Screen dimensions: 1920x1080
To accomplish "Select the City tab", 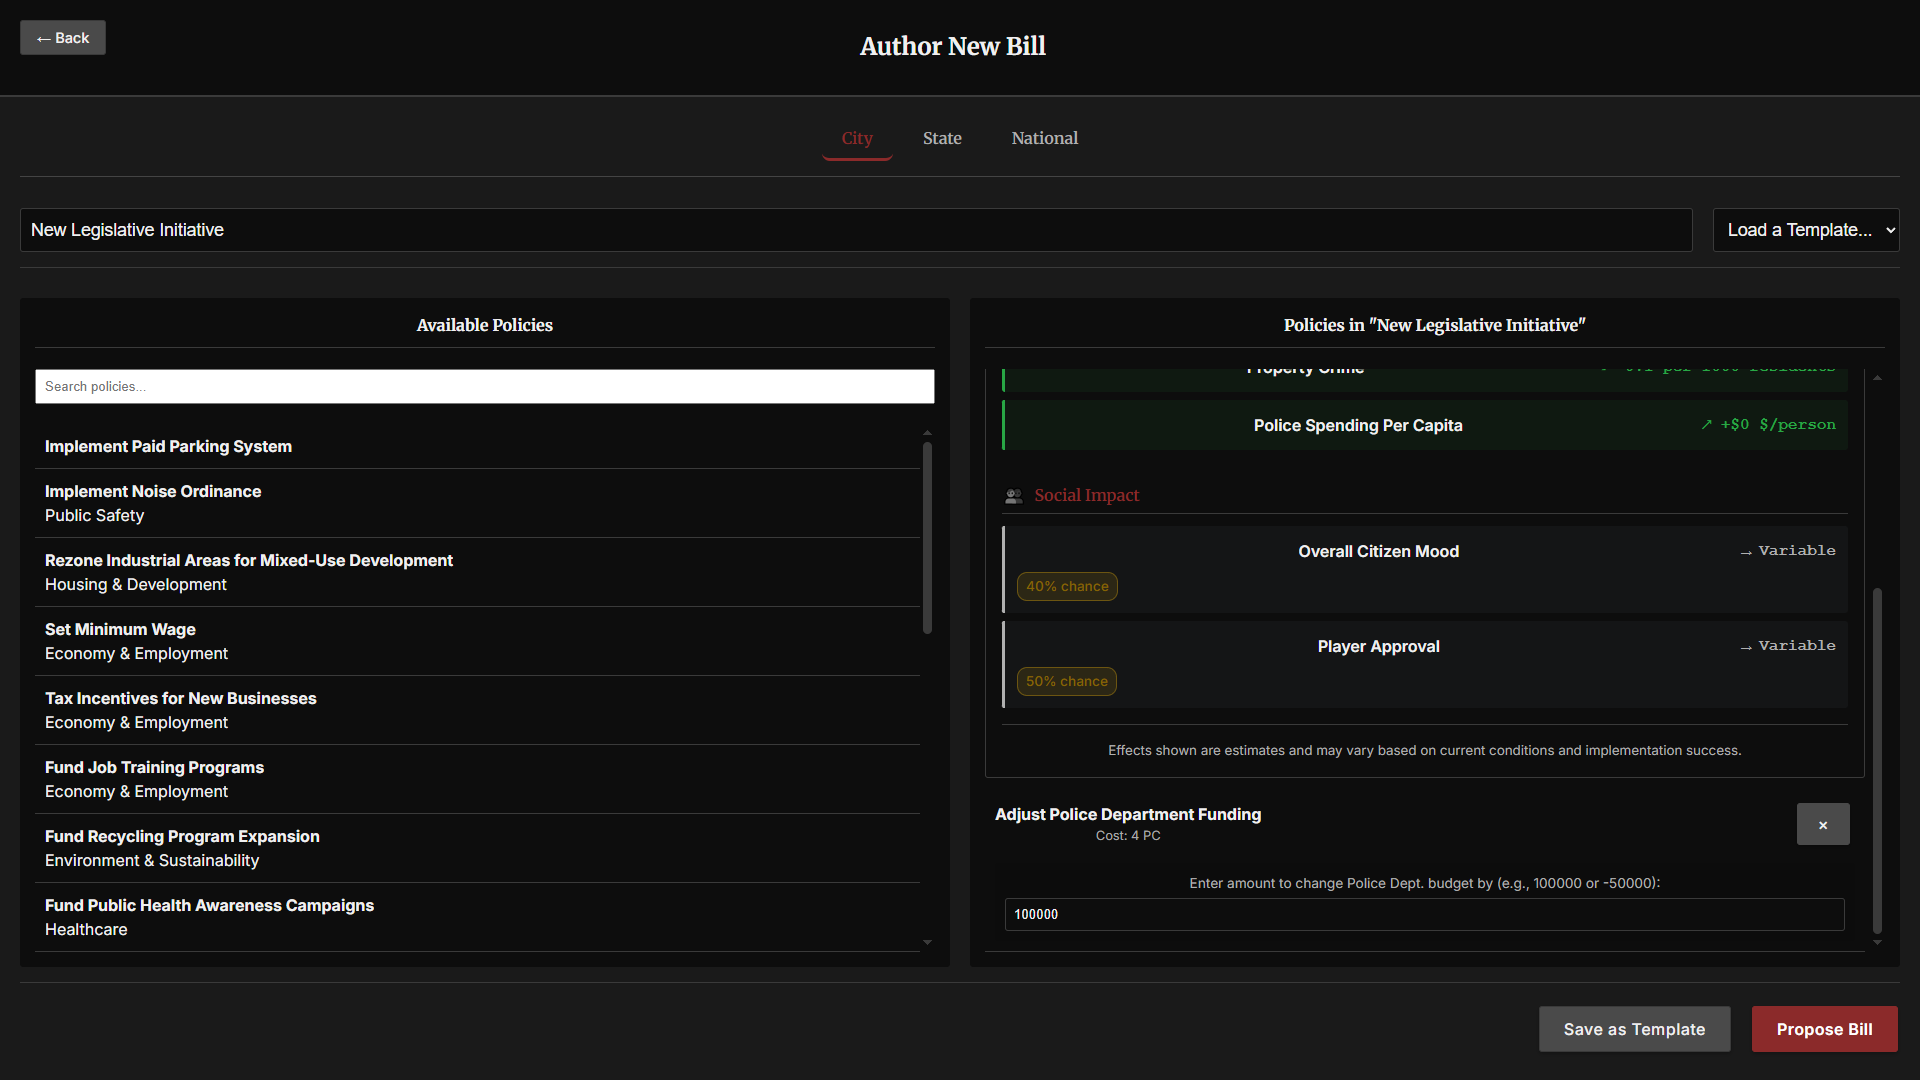I will tap(856, 138).
